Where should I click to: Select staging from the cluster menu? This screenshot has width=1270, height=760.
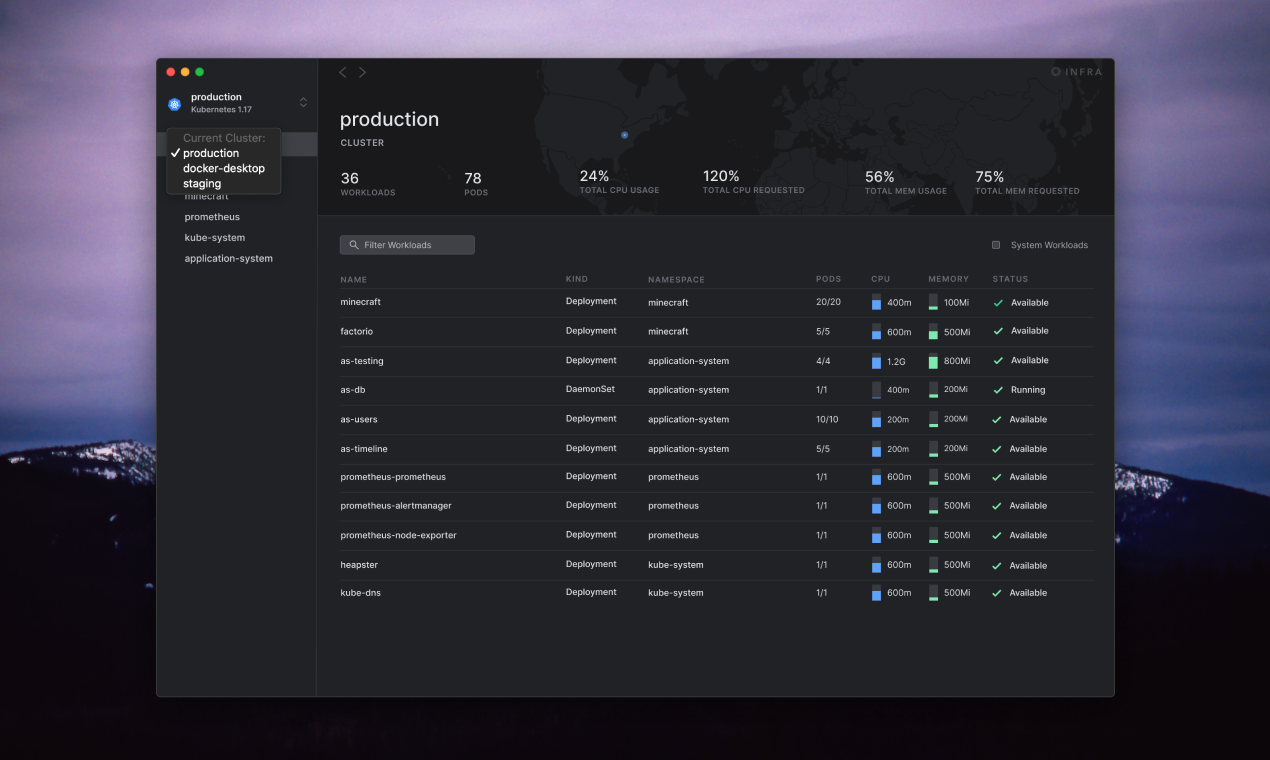coord(201,183)
